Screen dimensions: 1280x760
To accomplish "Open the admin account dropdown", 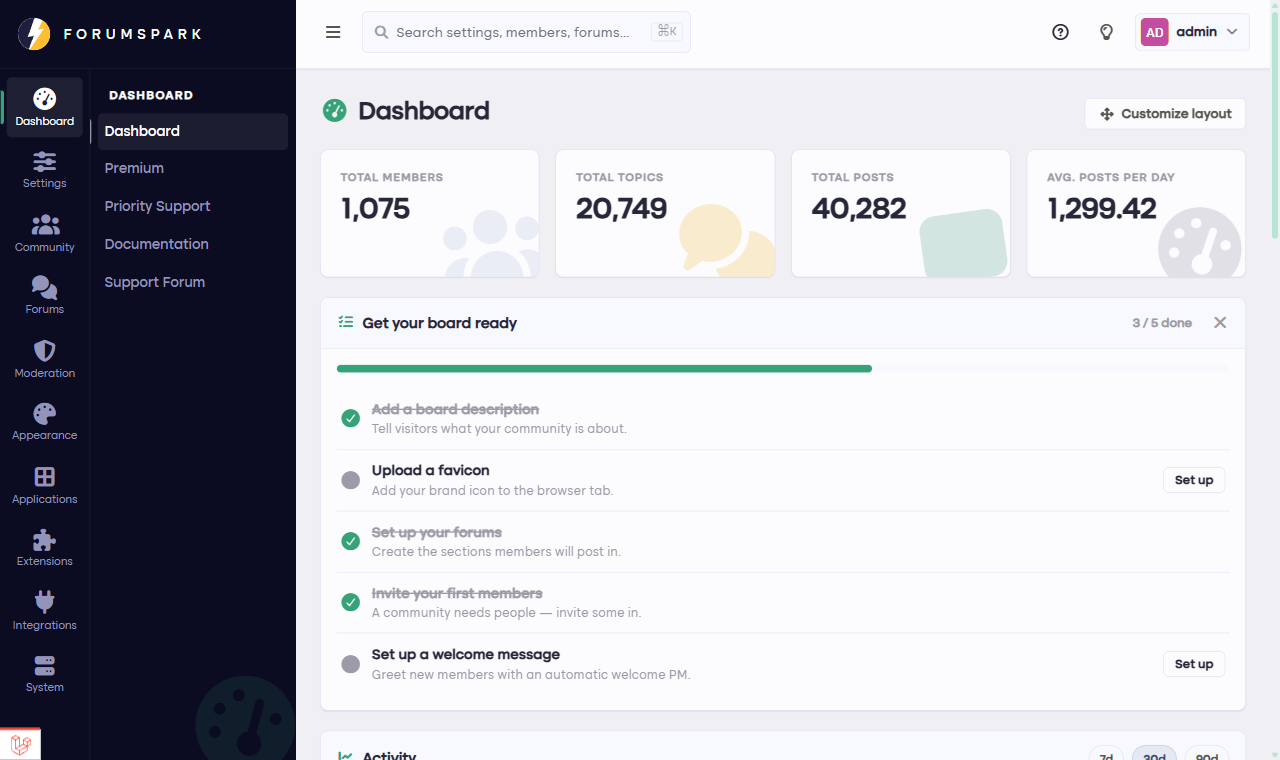I will point(1193,32).
